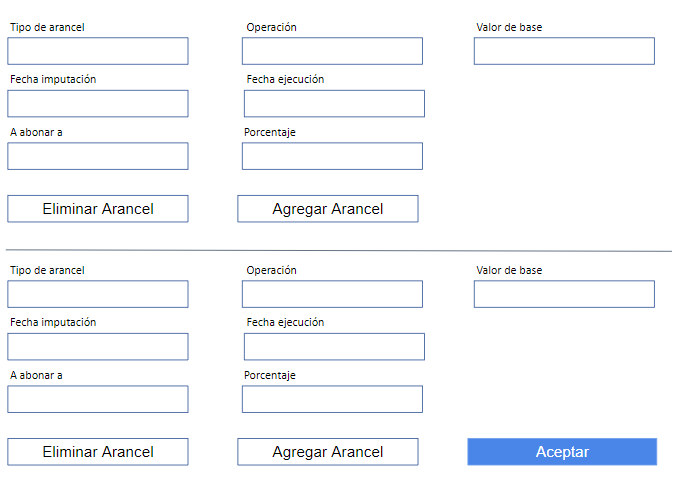
Task: Focus the upper section's Operación input
Action: [x=332, y=51]
